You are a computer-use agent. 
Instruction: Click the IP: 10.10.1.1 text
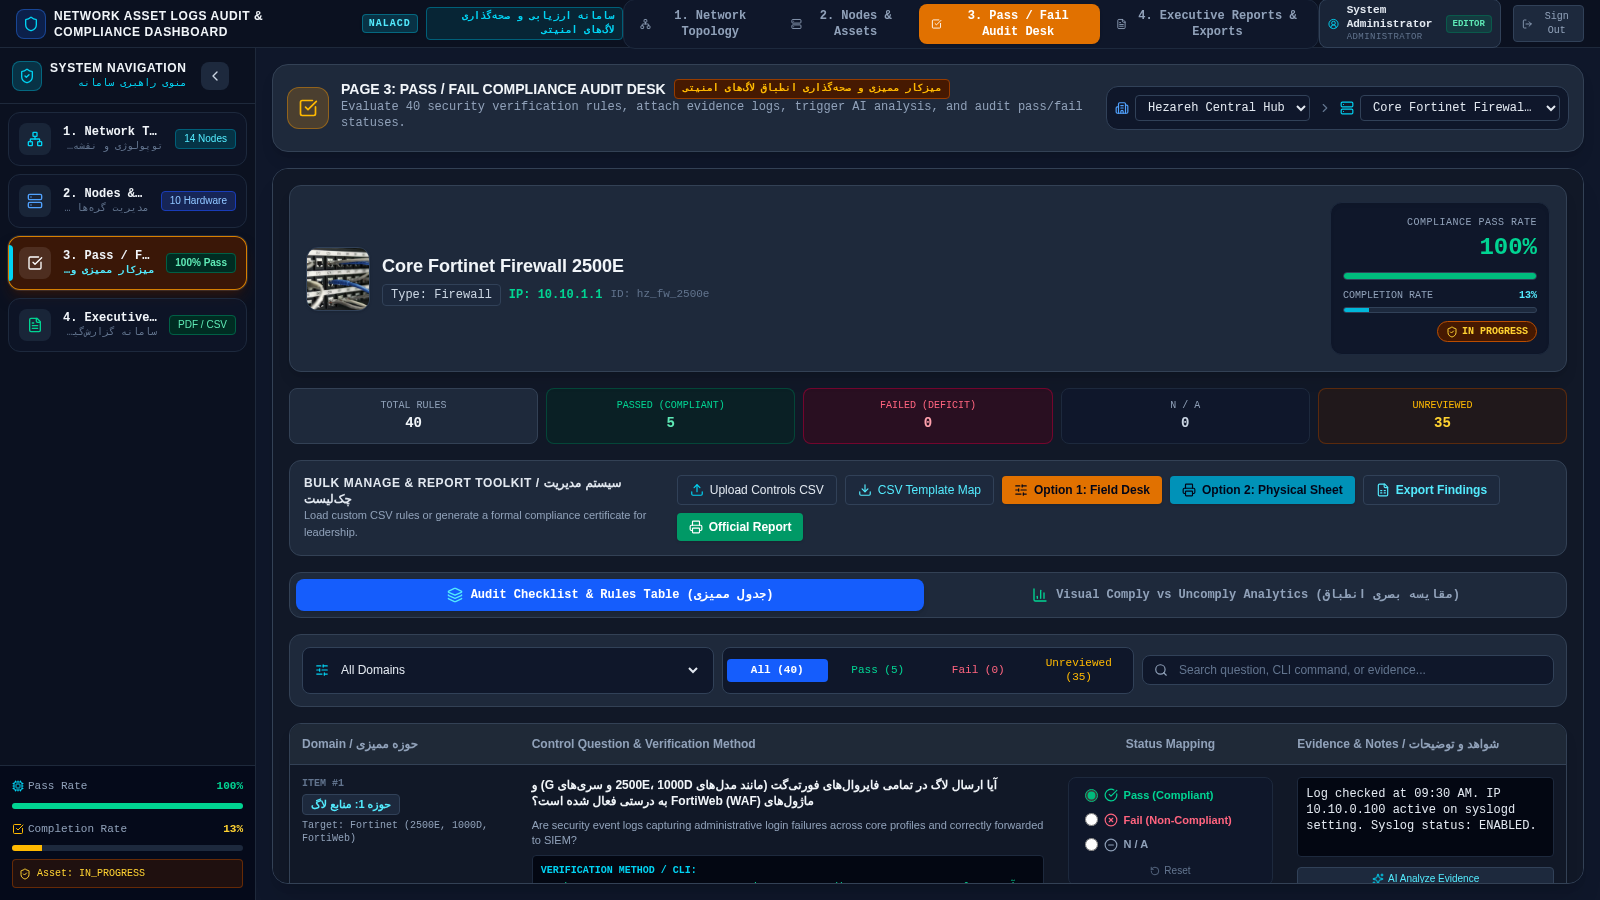555,295
